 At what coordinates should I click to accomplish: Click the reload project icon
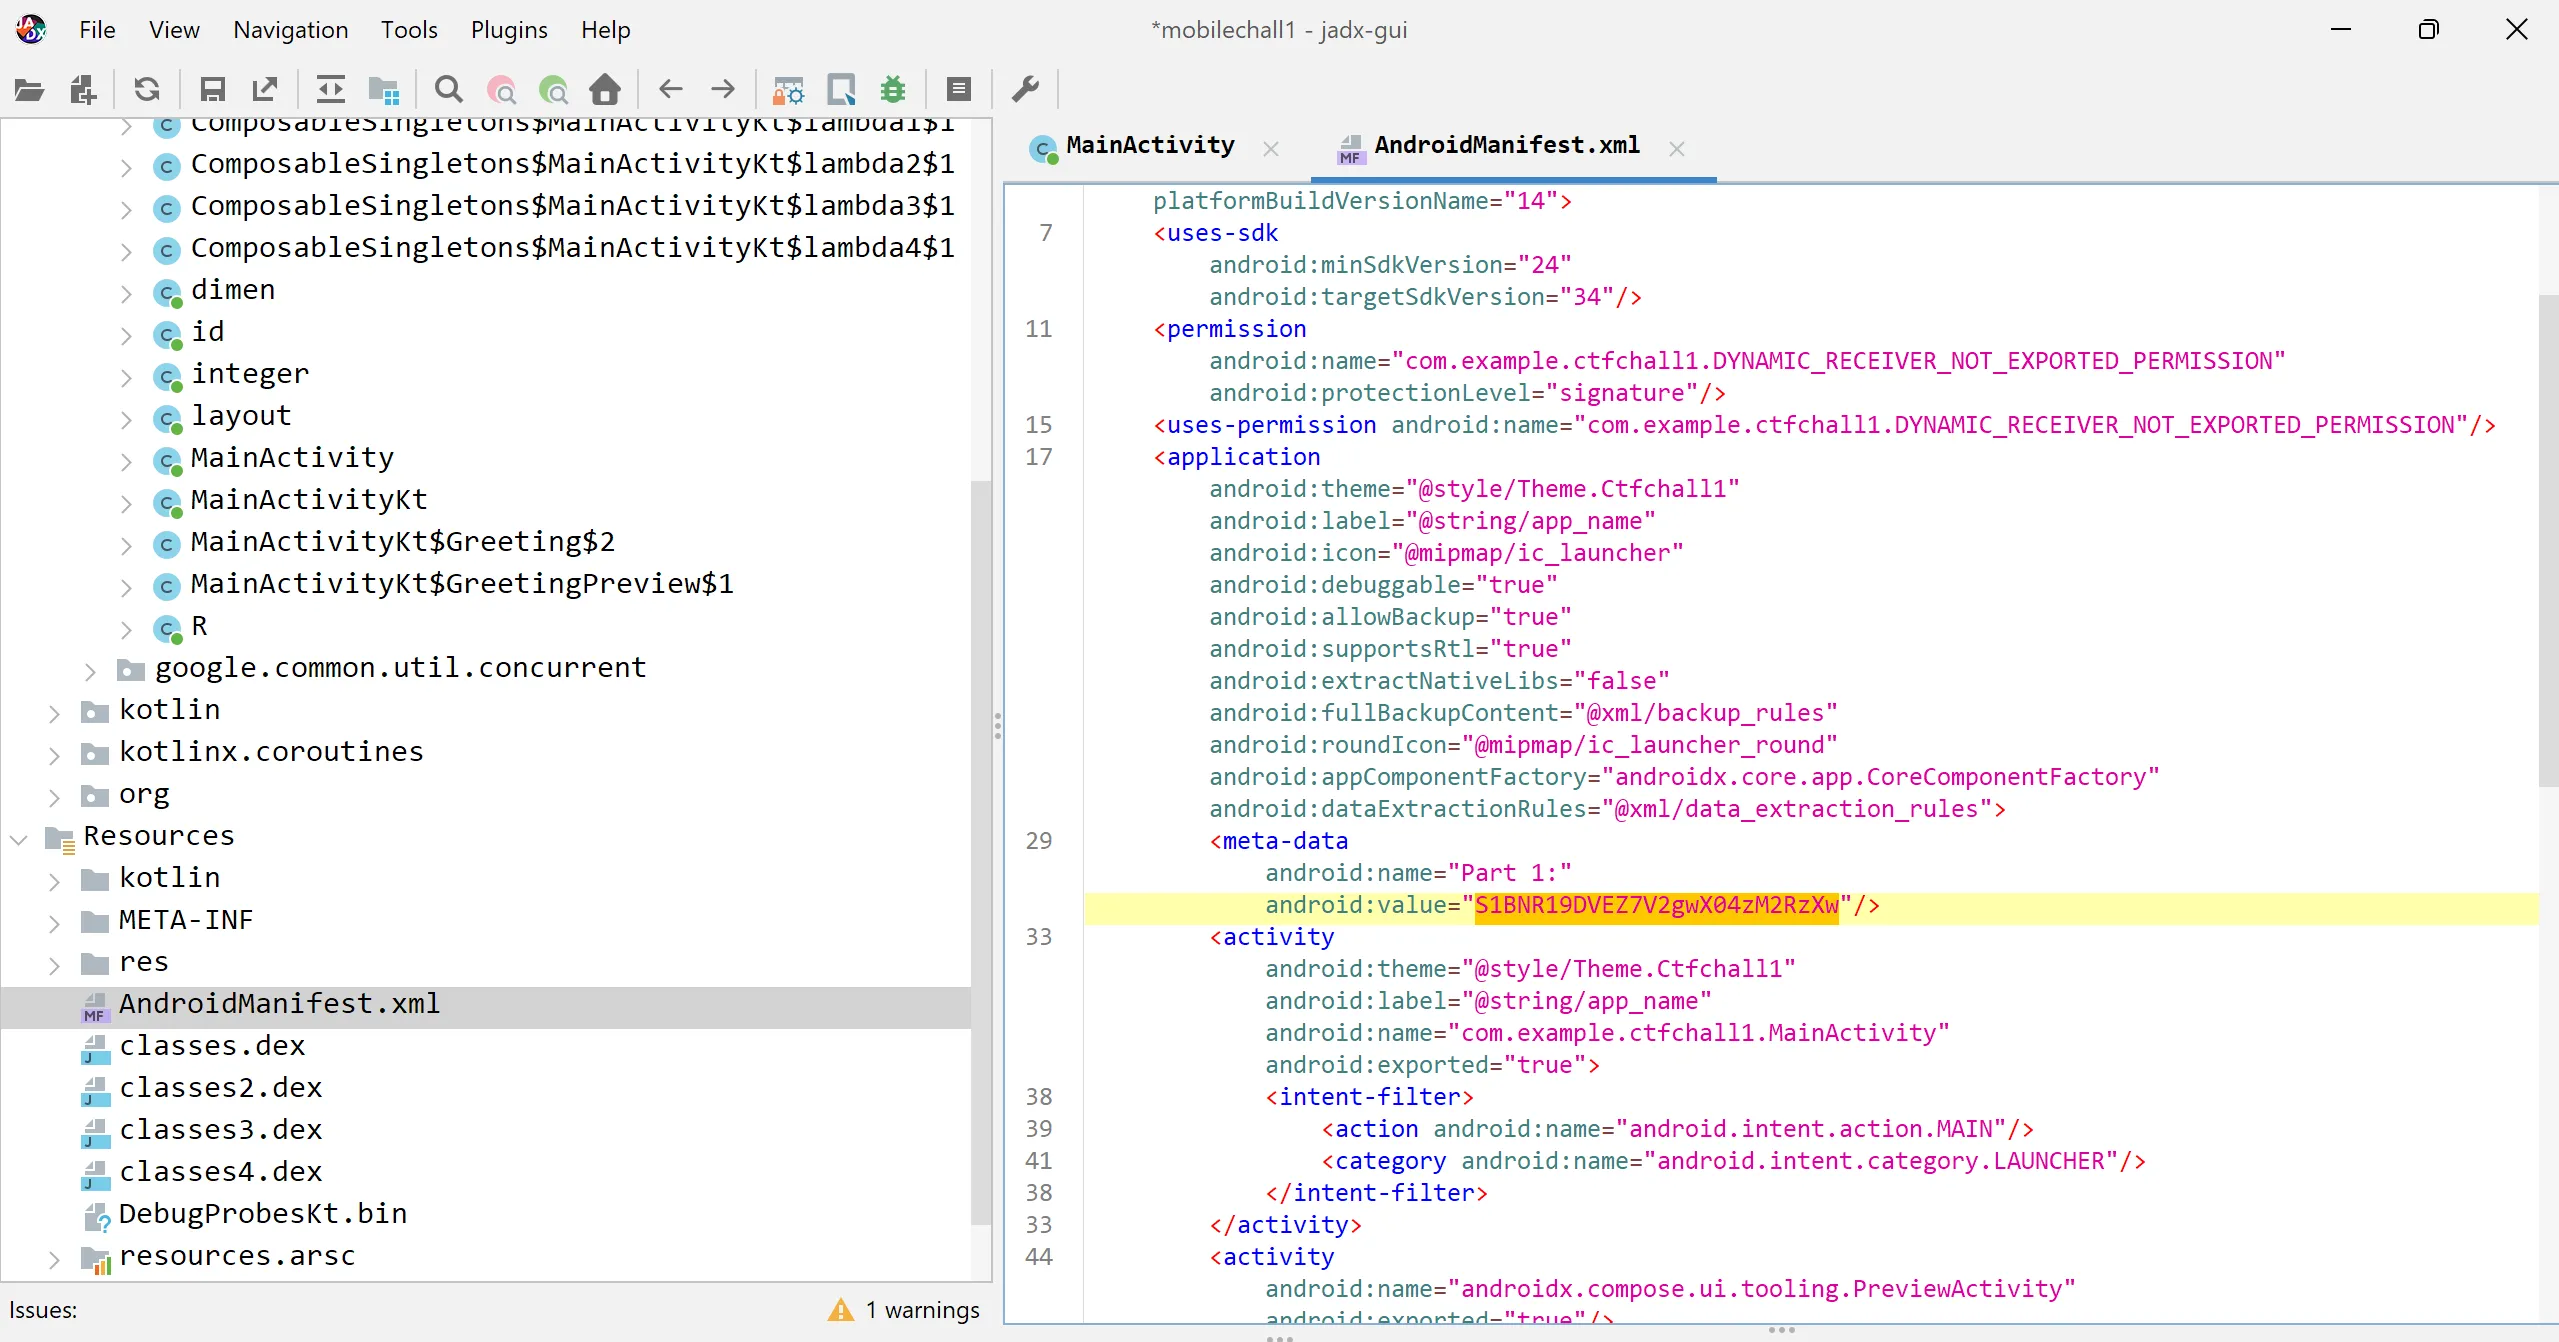(147, 90)
